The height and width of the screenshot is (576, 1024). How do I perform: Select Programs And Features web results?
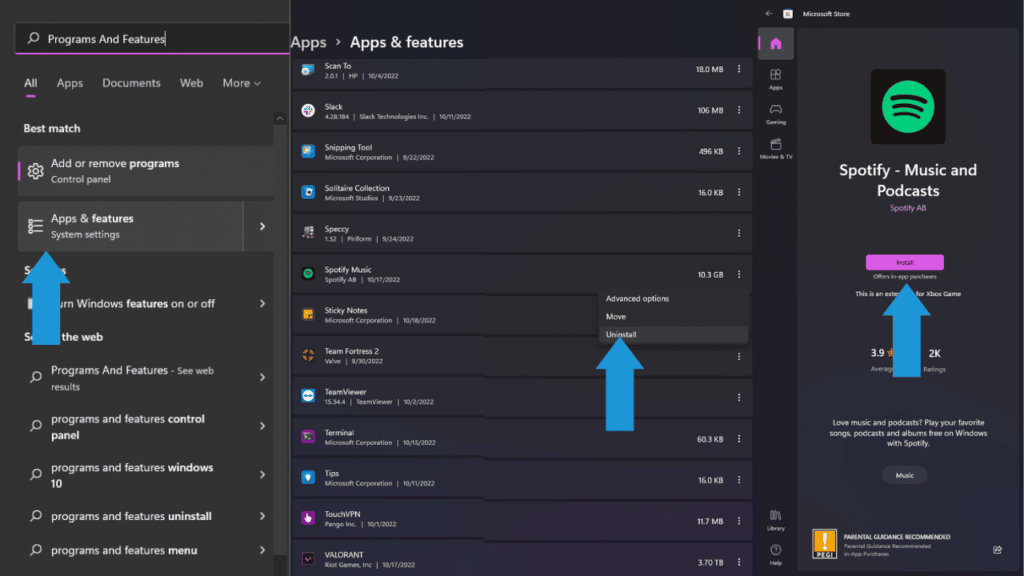tap(146, 378)
